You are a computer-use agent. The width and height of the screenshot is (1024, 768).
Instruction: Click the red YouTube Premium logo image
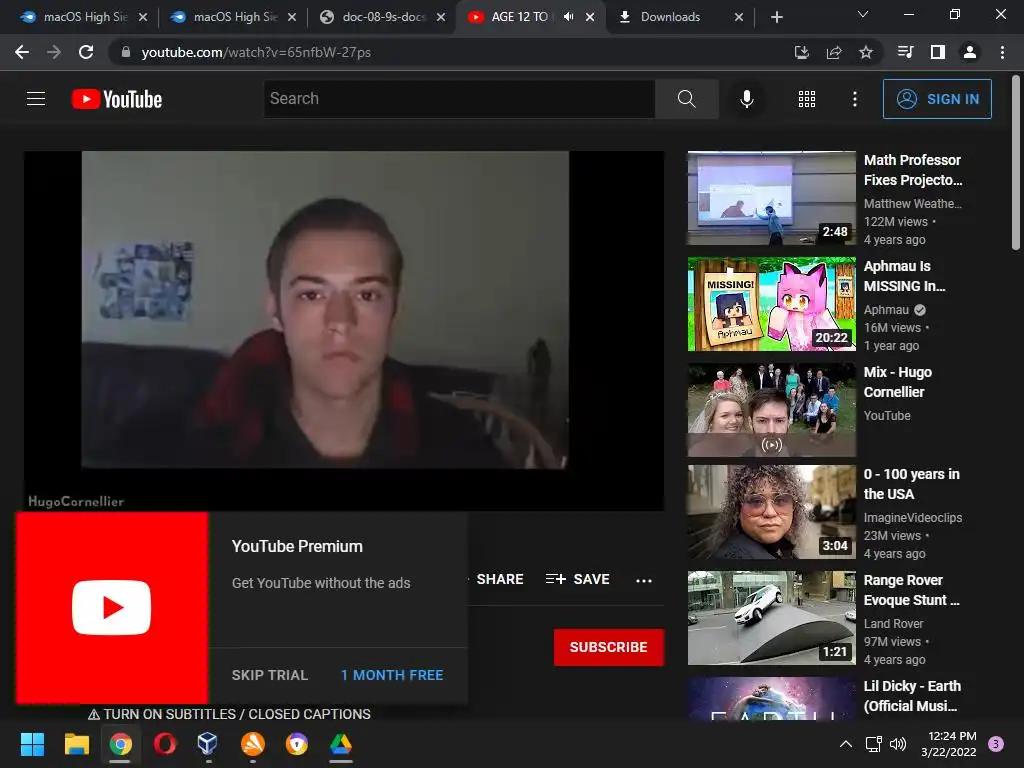[x=112, y=608]
